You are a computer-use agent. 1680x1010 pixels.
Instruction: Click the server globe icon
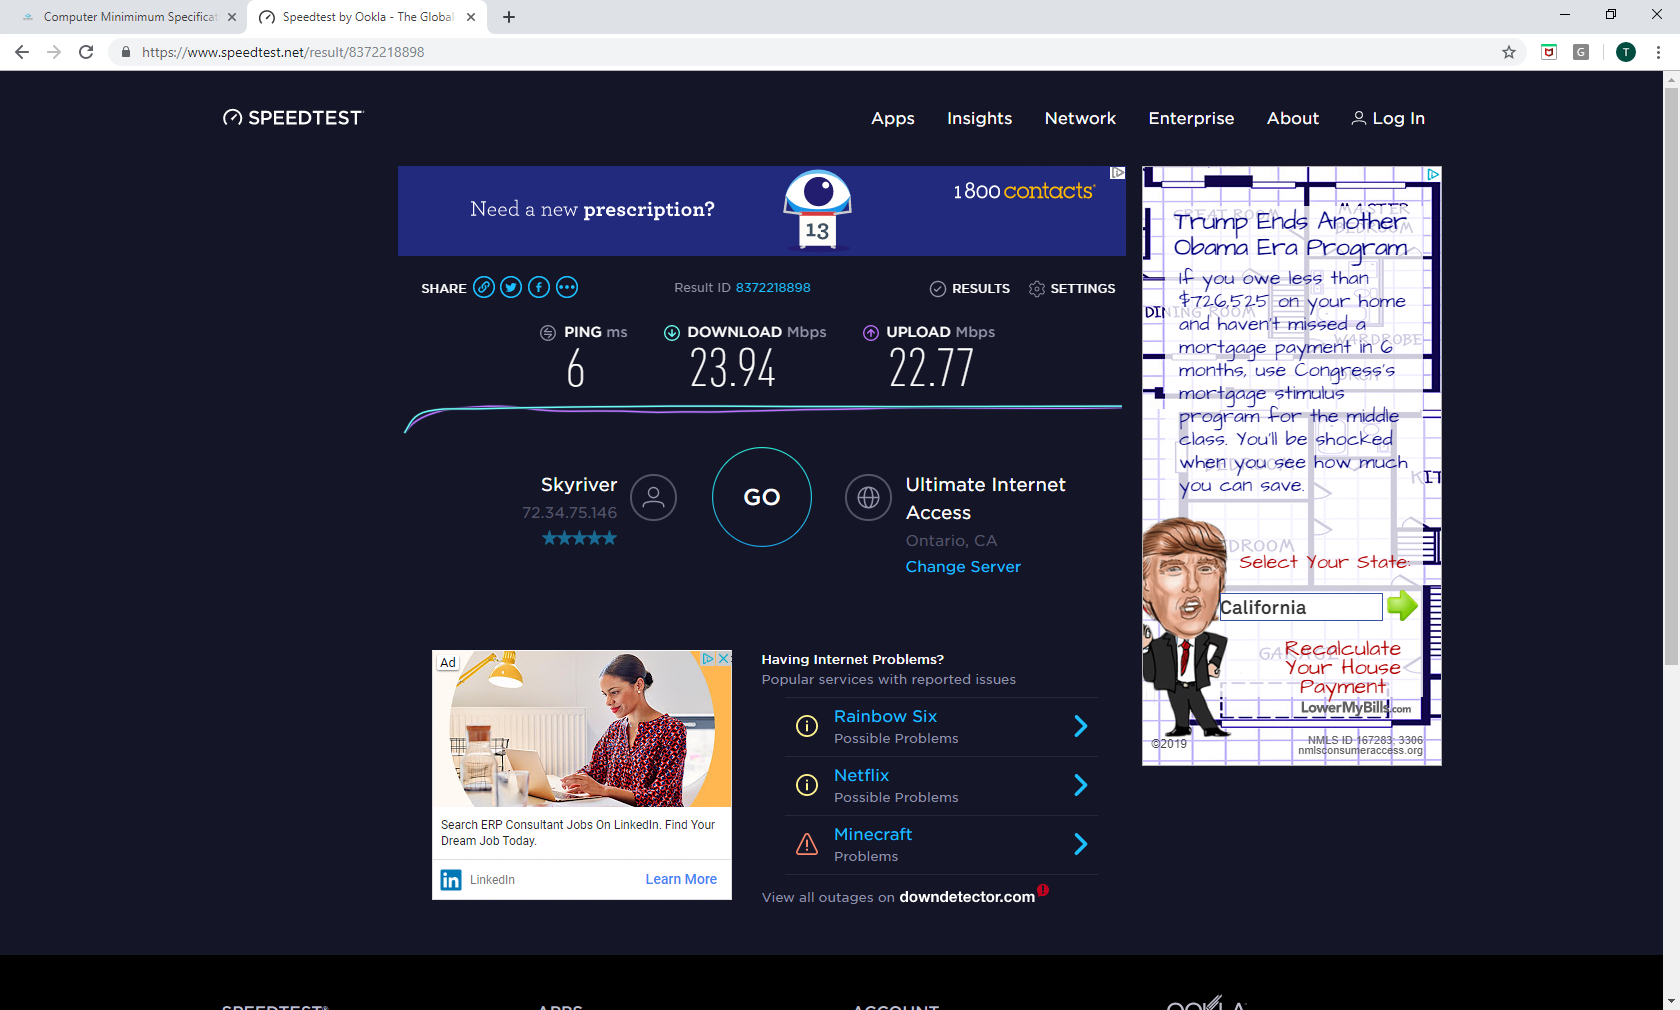(x=868, y=497)
